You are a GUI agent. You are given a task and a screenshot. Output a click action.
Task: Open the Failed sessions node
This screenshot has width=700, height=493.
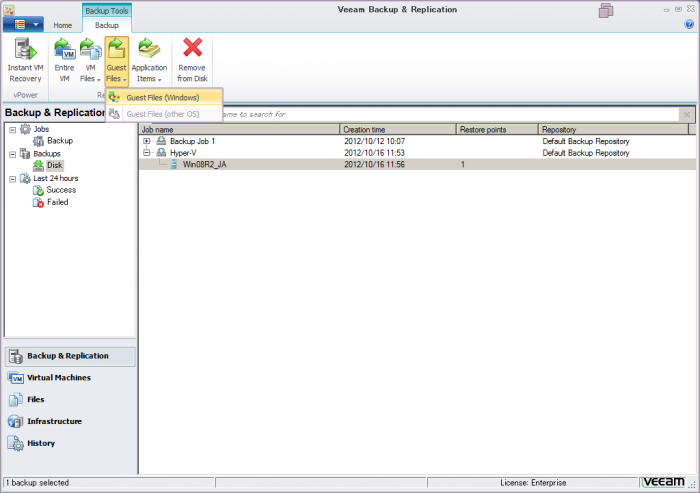pos(58,202)
